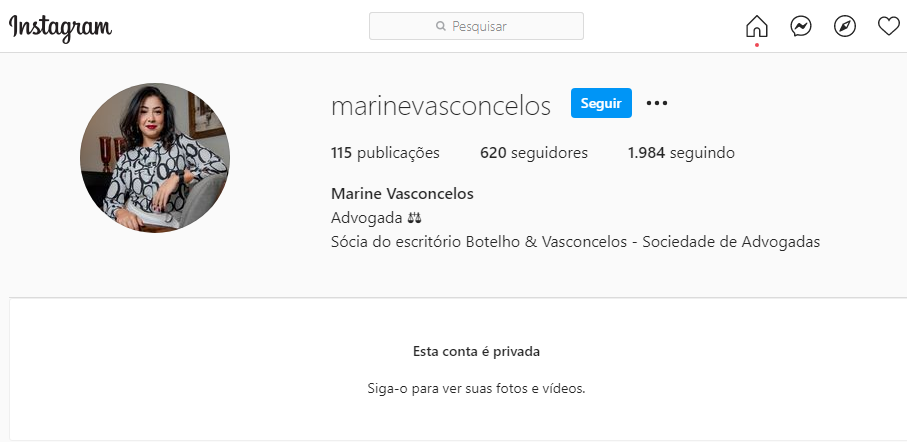Focus the Pesquisar search field
The image size is (907, 442).
tap(476, 26)
